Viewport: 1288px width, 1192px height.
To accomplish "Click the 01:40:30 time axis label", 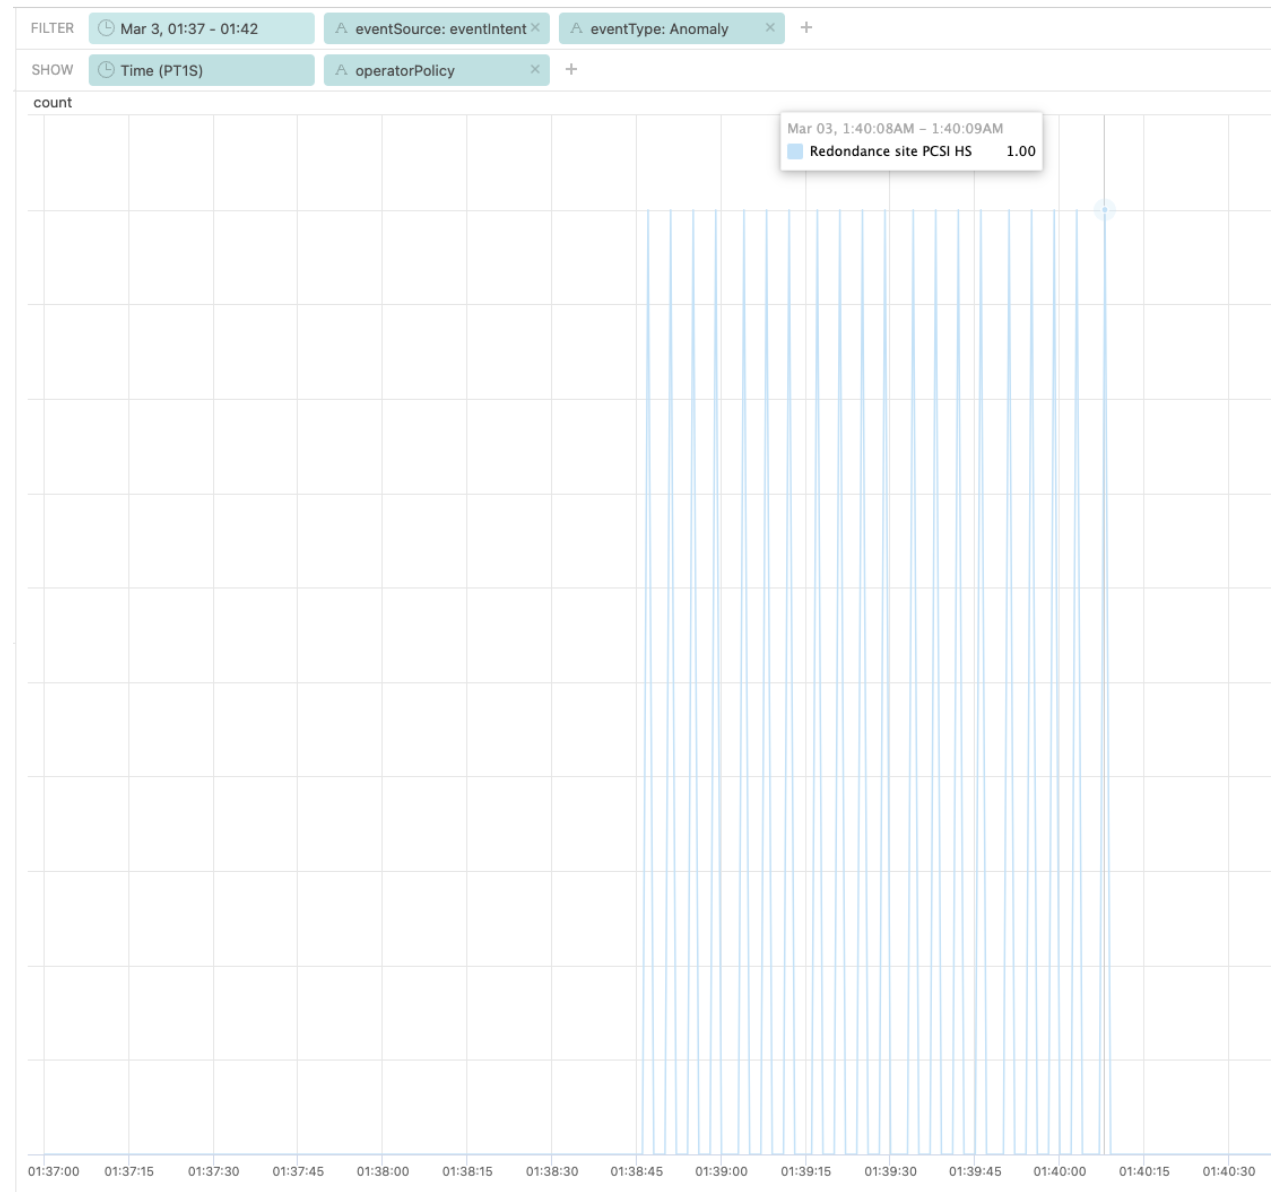I will click(1228, 1171).
